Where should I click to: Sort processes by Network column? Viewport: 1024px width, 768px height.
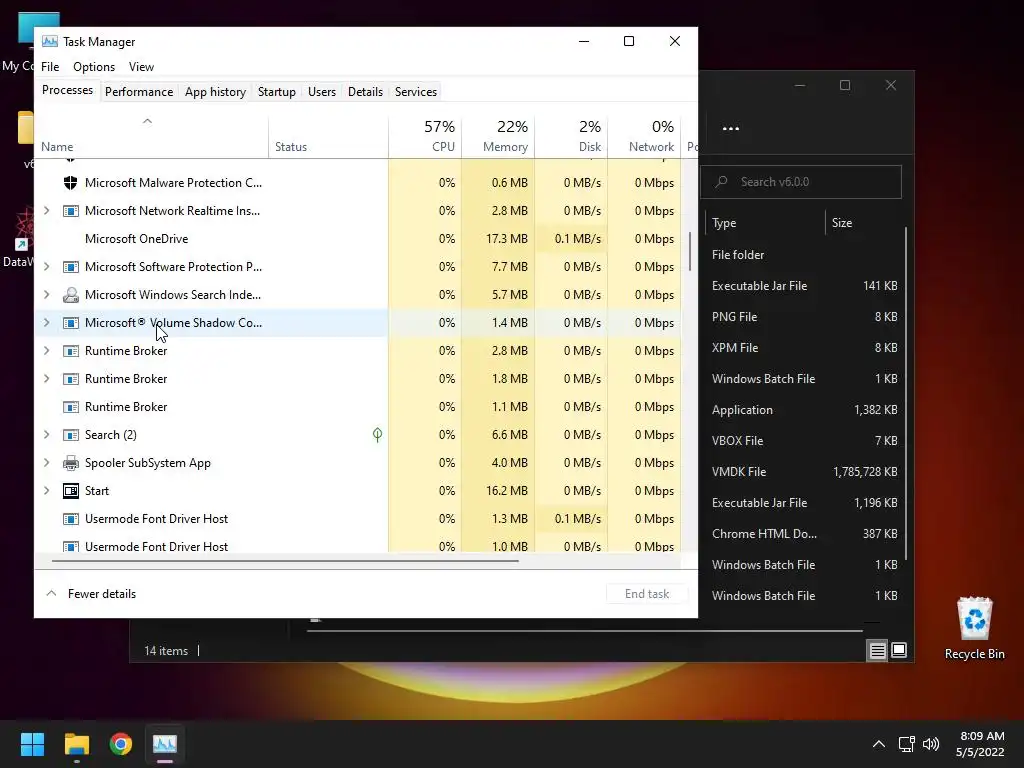click(x=645, y=136)
